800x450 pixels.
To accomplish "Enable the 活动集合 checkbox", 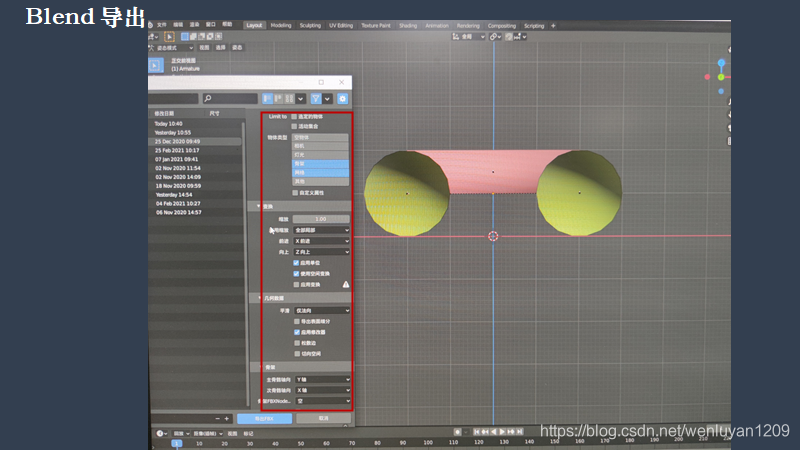I will [294, 126].
